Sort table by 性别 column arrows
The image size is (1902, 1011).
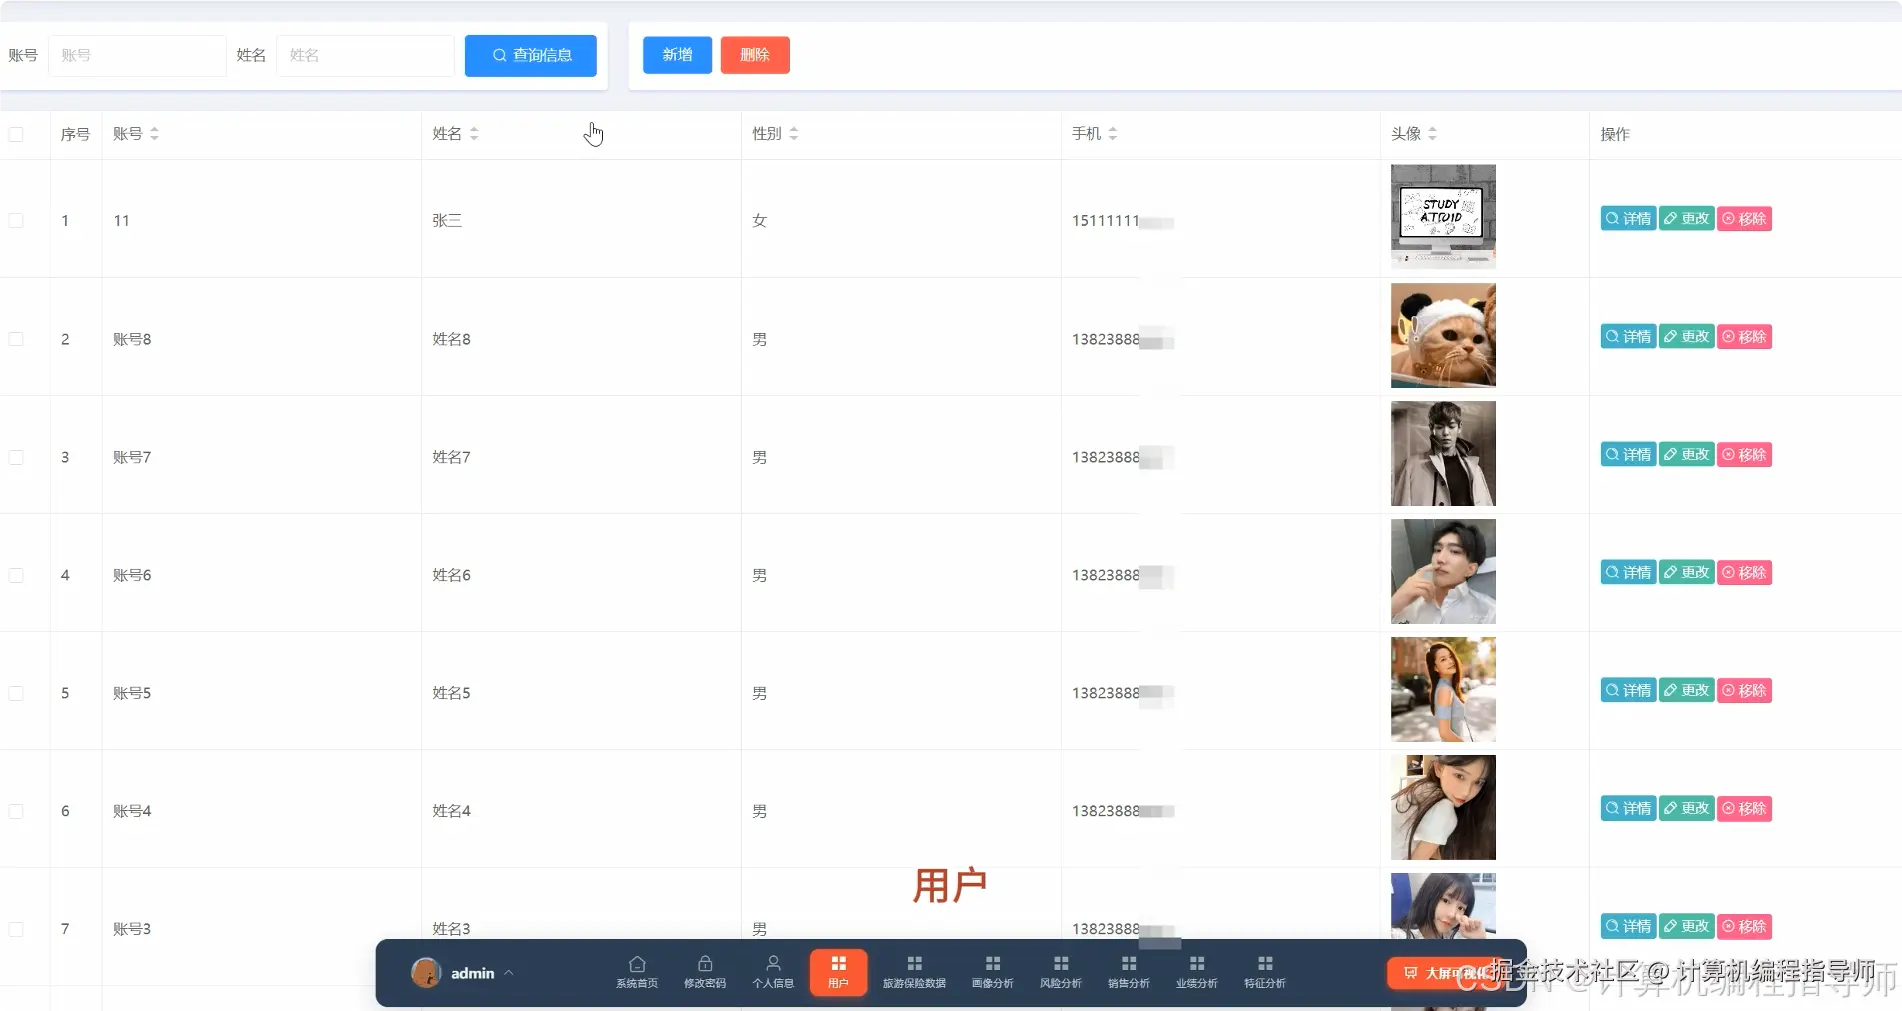794,134
